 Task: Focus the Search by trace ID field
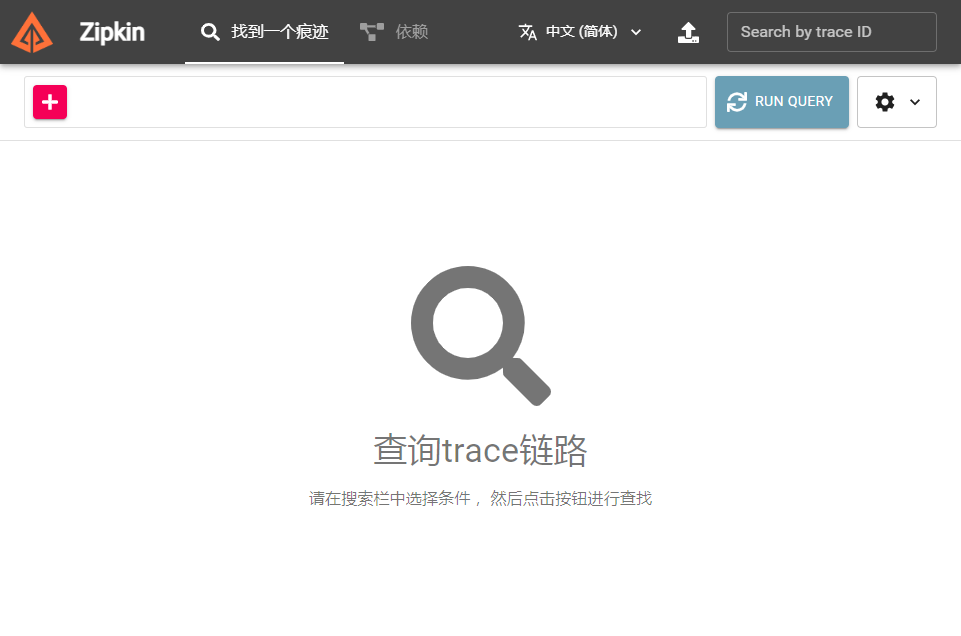pyautogui.click(x=831, y=32)
